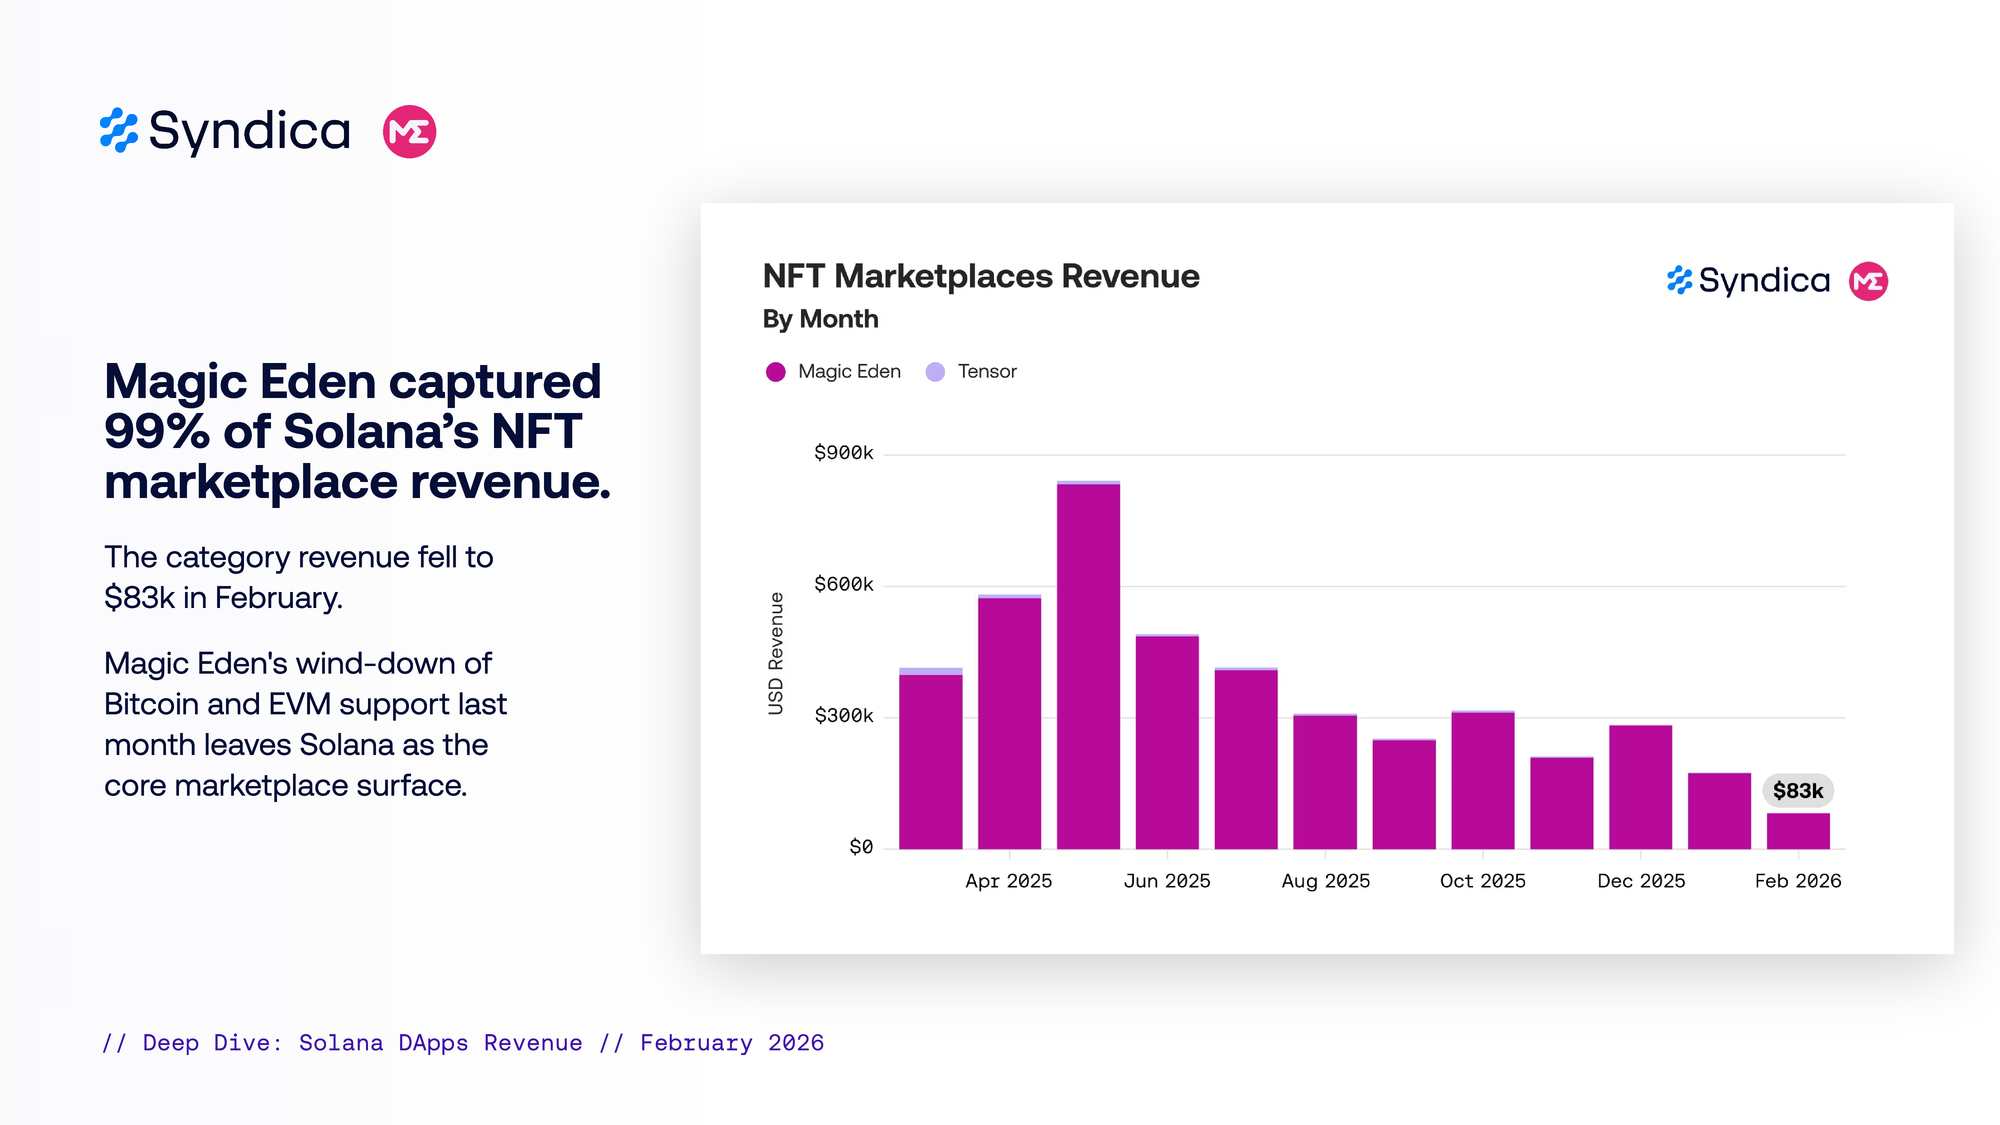Screen dimensions: 2000x1125
Task: Select the Feb 2026 bar
Action: [x=1797, y=831]
